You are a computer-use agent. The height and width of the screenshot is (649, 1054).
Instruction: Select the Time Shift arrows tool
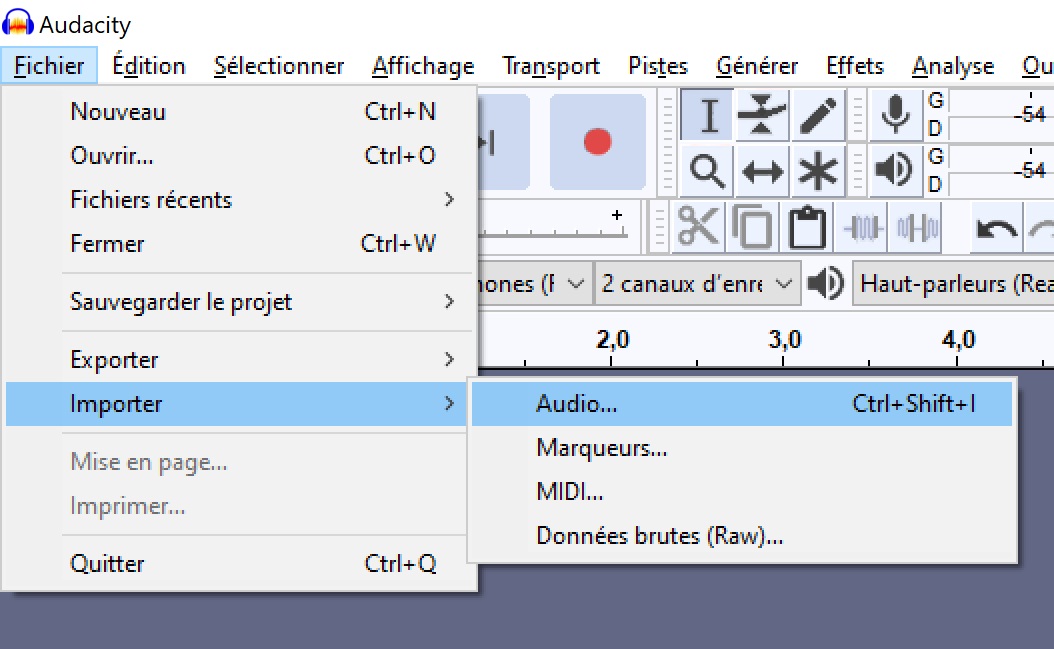[x=762, y=171]
